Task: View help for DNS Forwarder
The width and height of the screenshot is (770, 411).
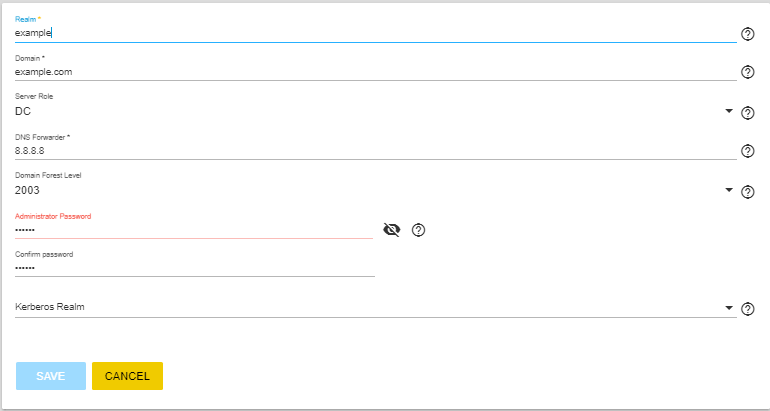Action: coord(747,151)
